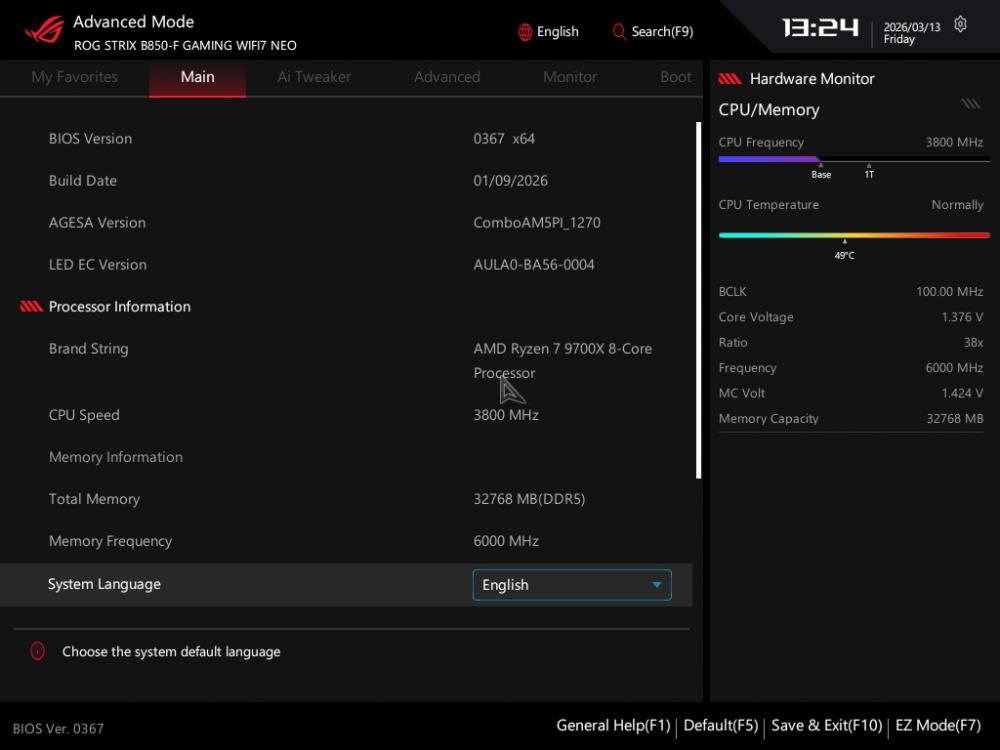Click the Processor Information red stripes icon
The height and width of the screenshot is (750, 1000).
[31, 307]
